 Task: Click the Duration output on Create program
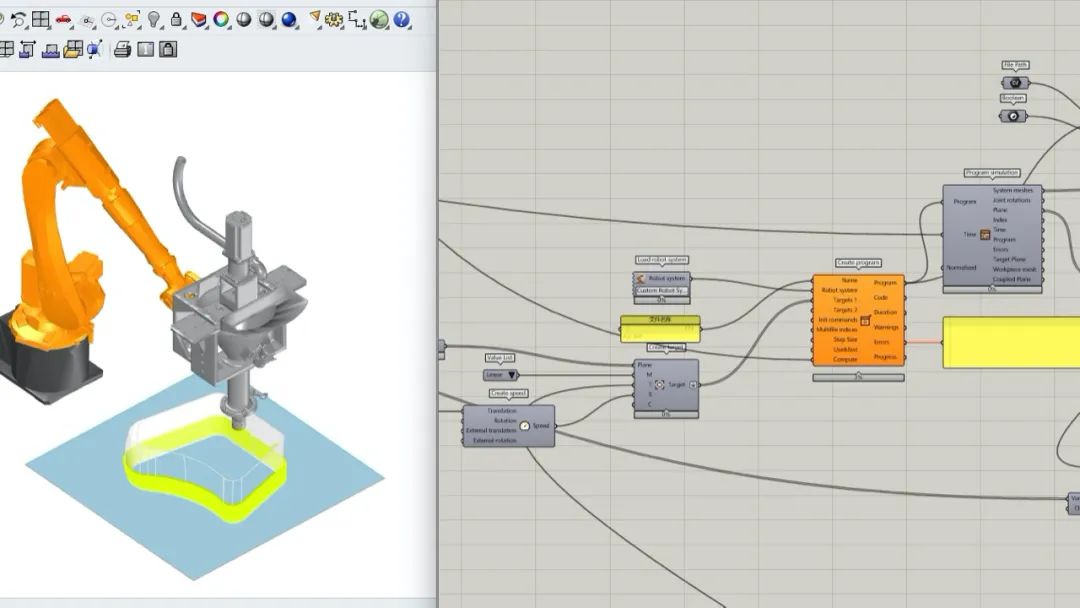click(885, 312)
